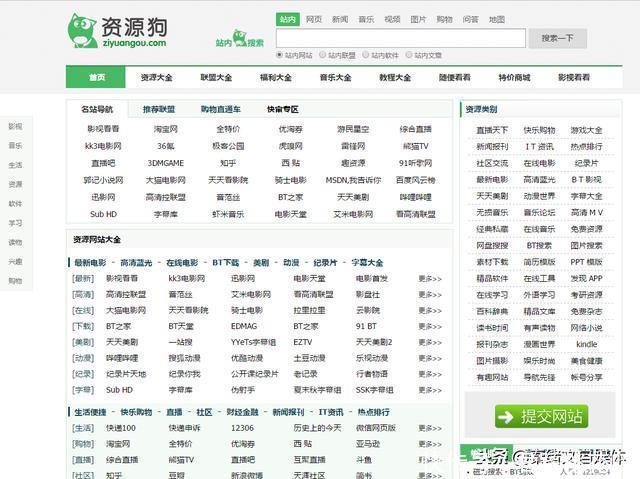The height and width of the screenshot is (479, 640).
Task: Open the MSDN,我告诉你 link
Action: click(x=353, y=180)
